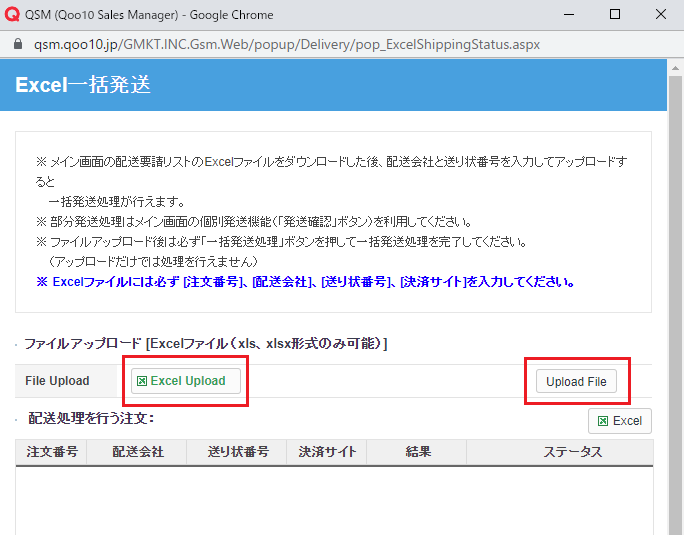Click the File Upload label
The image size is (684, 535).
57,381
